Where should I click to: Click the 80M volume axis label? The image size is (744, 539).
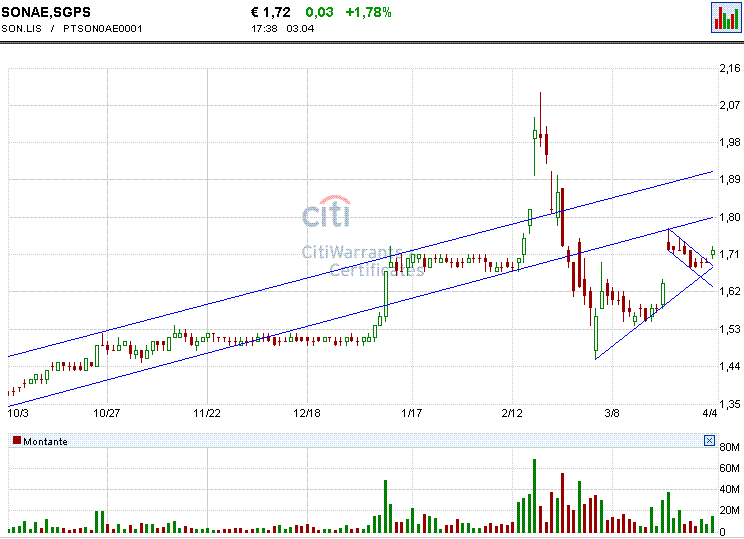[730, 447]
